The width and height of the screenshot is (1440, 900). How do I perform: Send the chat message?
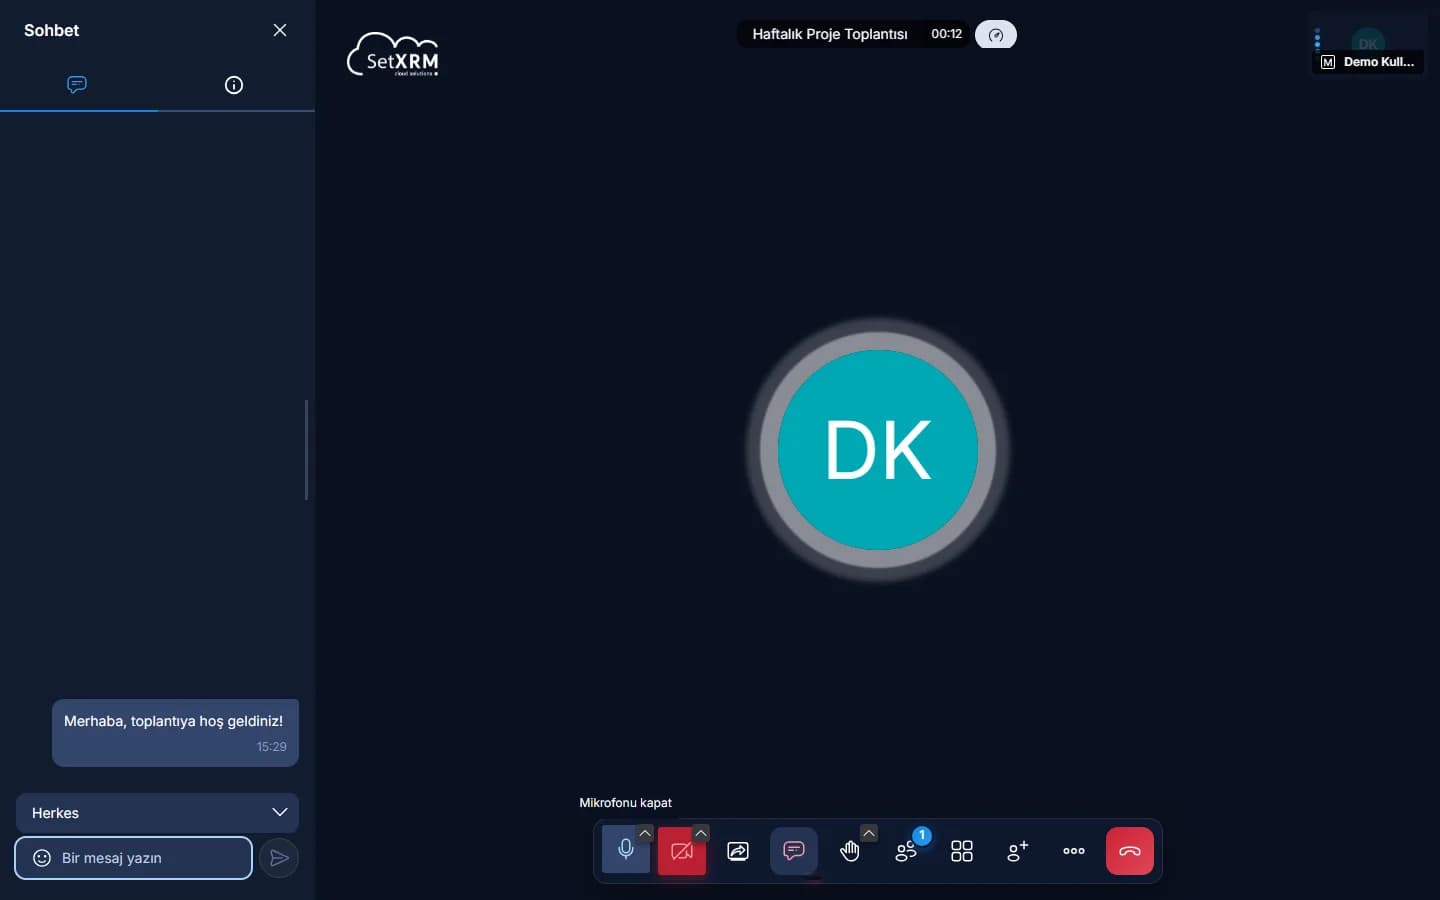(279, 858)
